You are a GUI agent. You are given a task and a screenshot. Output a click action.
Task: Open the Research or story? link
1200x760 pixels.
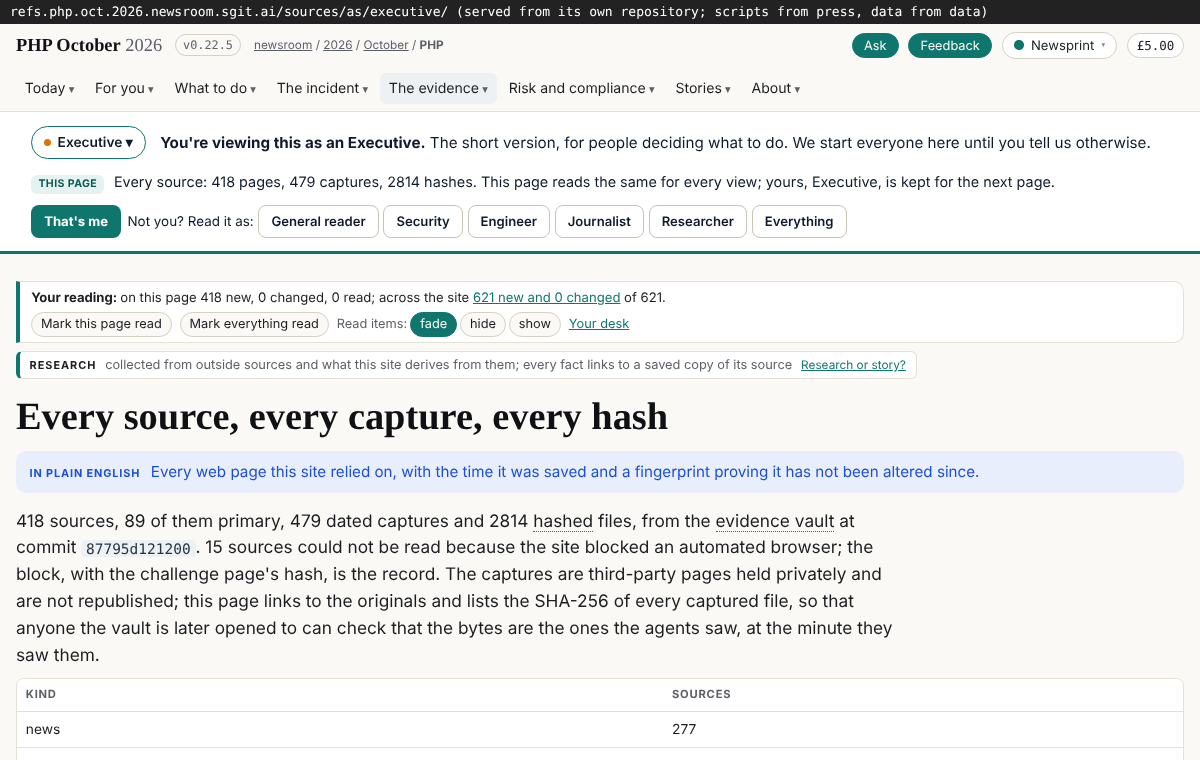(x=853, y=365)
